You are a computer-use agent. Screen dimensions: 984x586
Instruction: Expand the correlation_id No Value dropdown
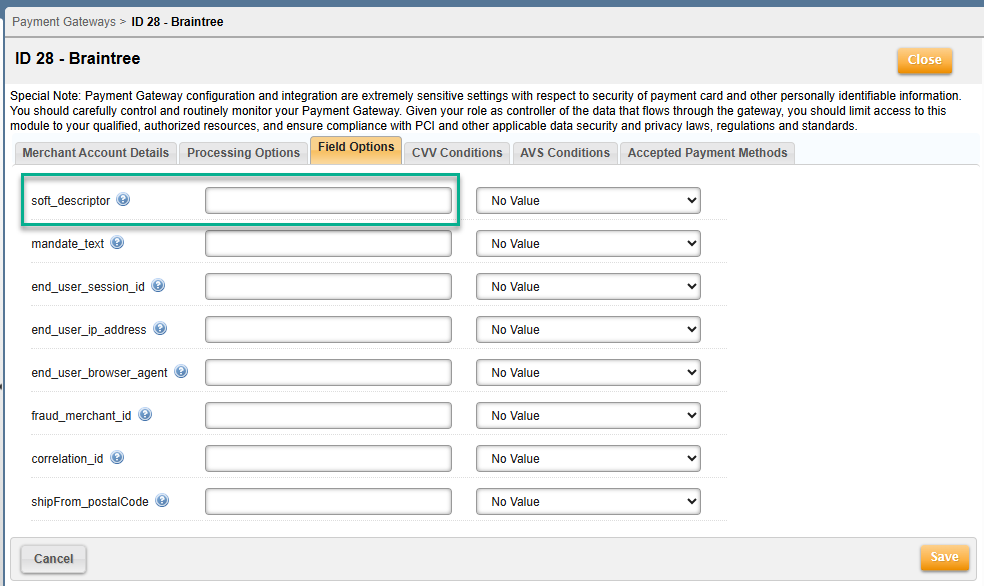point(588,459)
